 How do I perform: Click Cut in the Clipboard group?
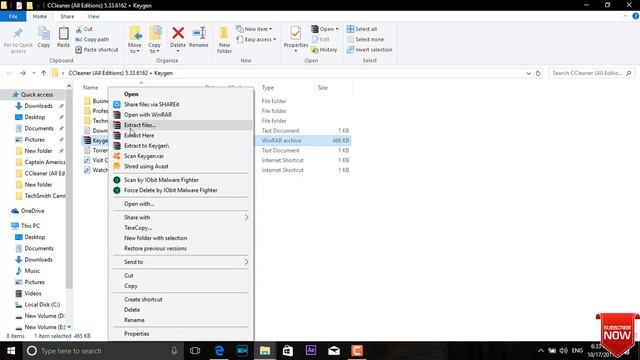click(x=84, y=29)
